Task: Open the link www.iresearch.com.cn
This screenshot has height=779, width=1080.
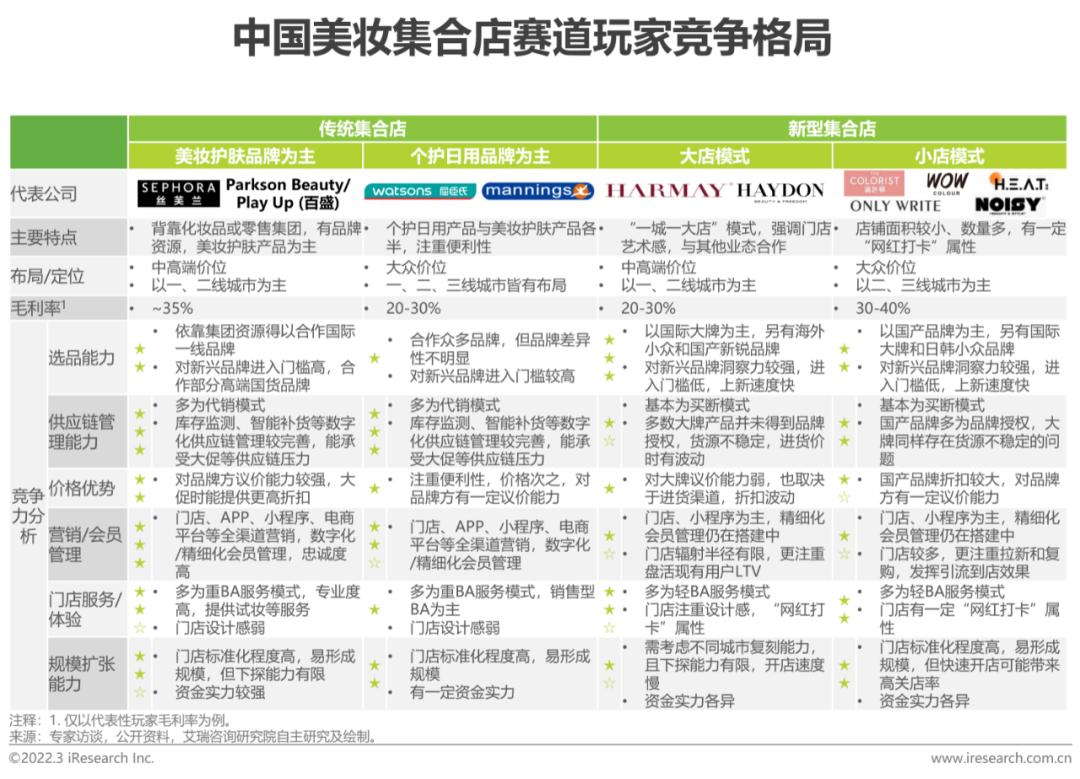Action: pyautogui.click(x=1002, y=759)
